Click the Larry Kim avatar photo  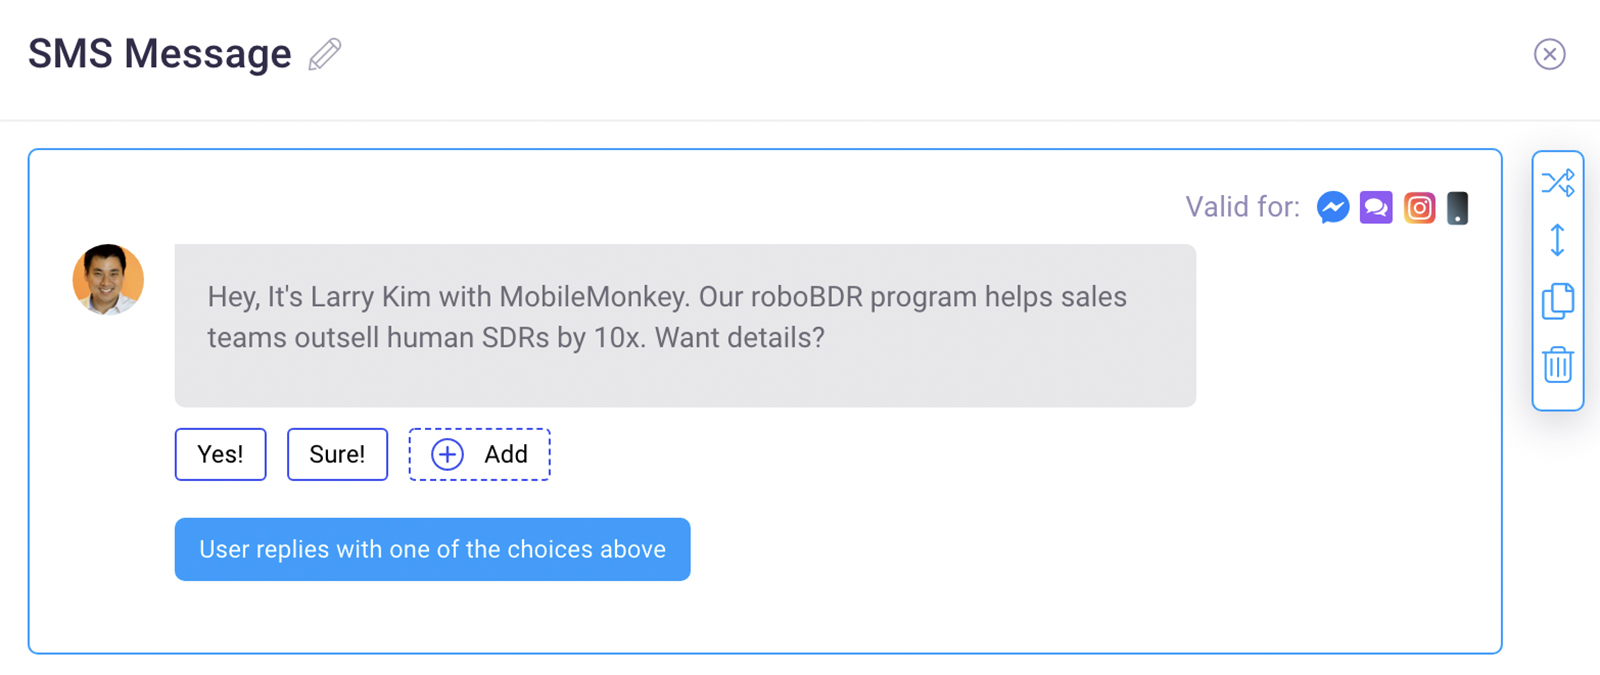tap(108, 280)
